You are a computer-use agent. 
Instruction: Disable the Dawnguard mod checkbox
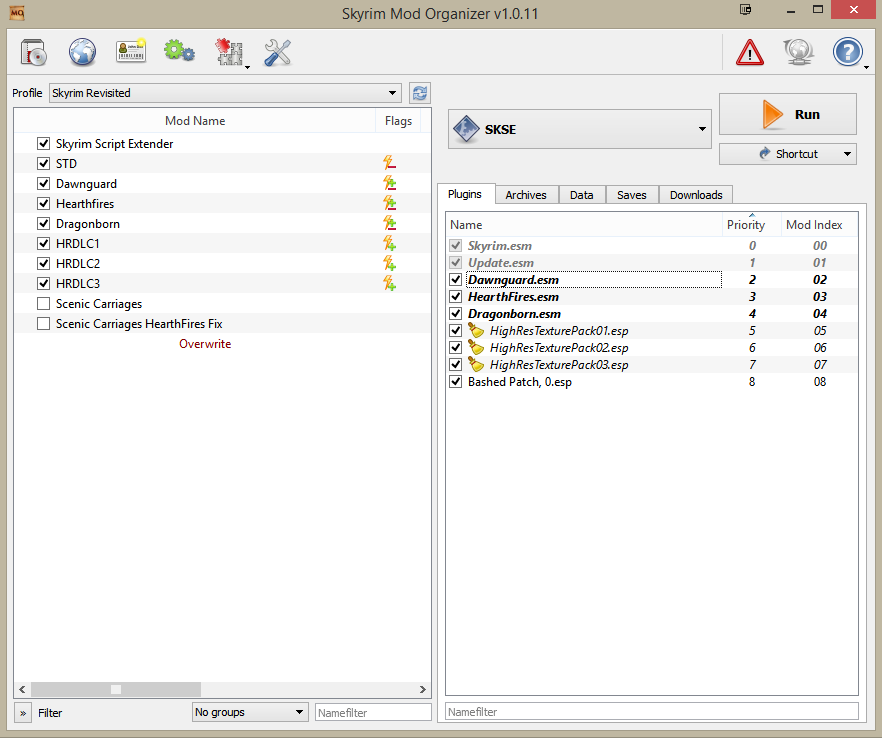[43, 183]
